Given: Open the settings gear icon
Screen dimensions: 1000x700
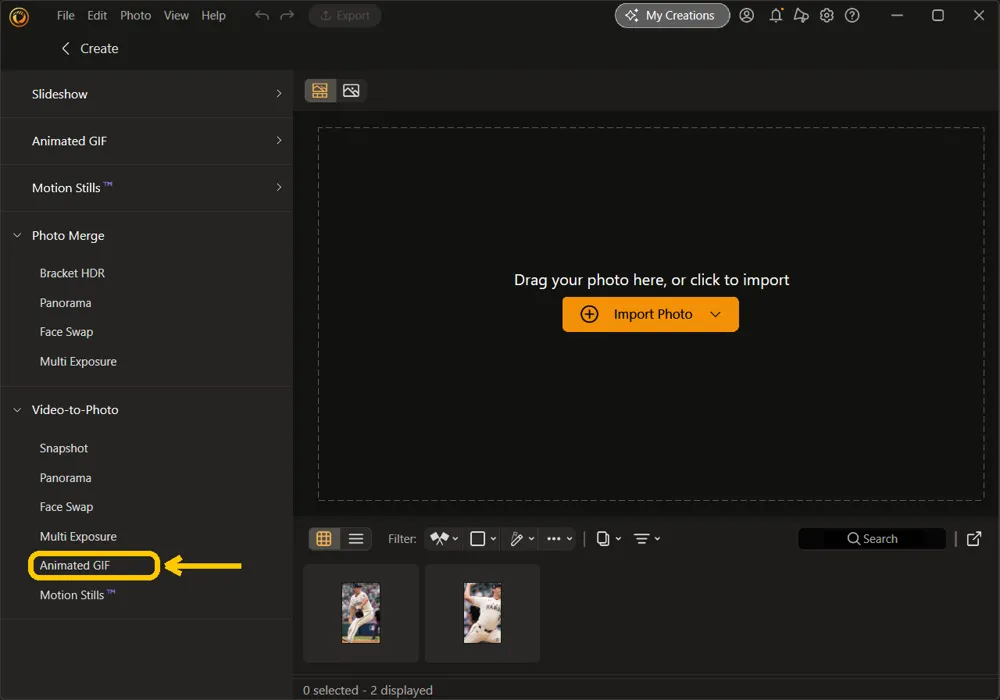Looking at the screenshot, I should click(x=827, y=15).
